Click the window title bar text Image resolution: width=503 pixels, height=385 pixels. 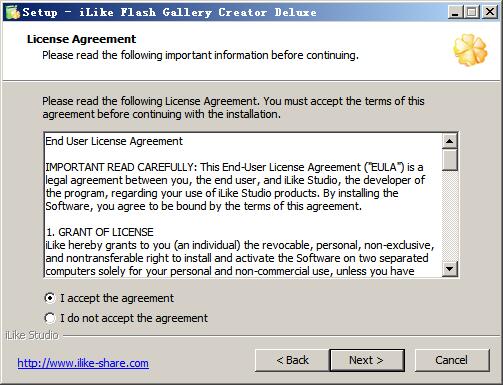[169, 12]
